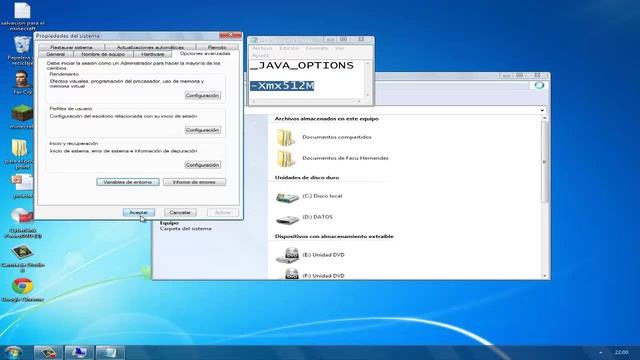Click the taskbar clock
Image resolution: width=640 pixels, height=360 pixels.
tap(621, 352)
